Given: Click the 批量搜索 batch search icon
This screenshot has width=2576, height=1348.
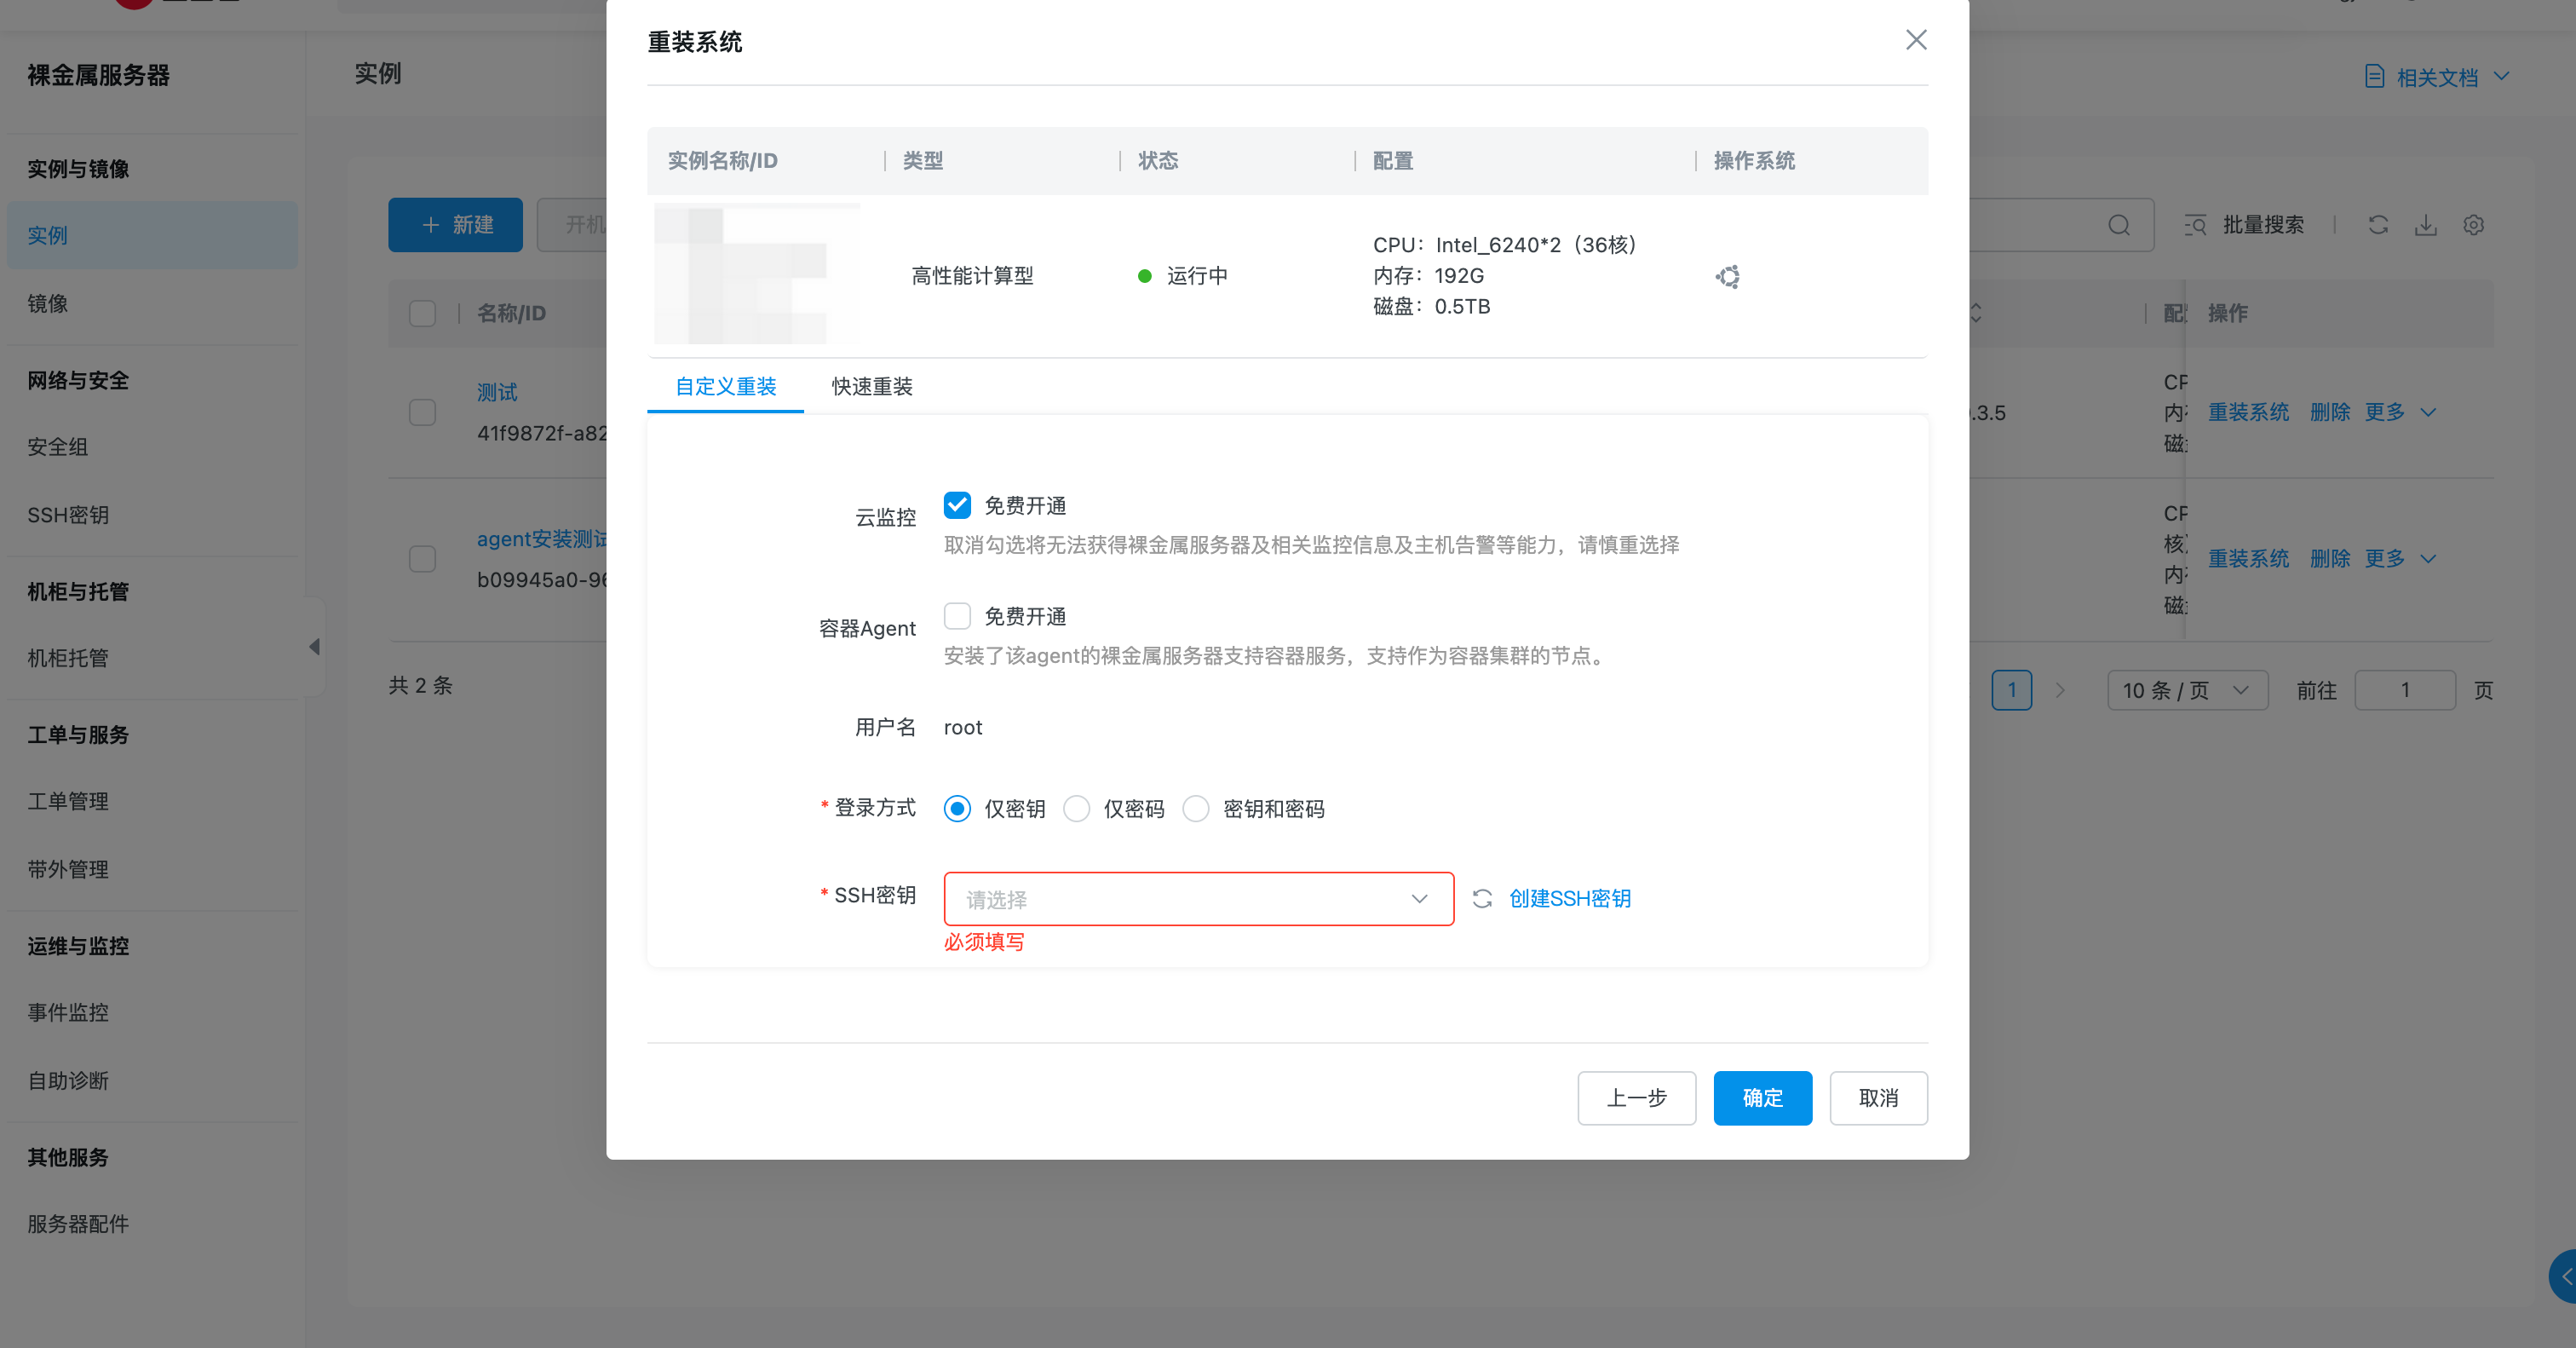Looking at the screenshot, I should [x=2195, y=225].
